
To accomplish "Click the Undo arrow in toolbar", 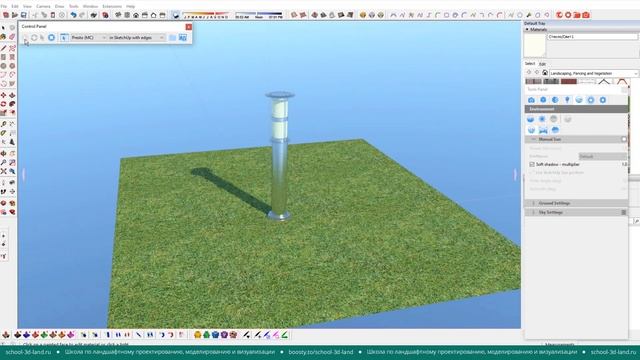I will pos(73,15).
